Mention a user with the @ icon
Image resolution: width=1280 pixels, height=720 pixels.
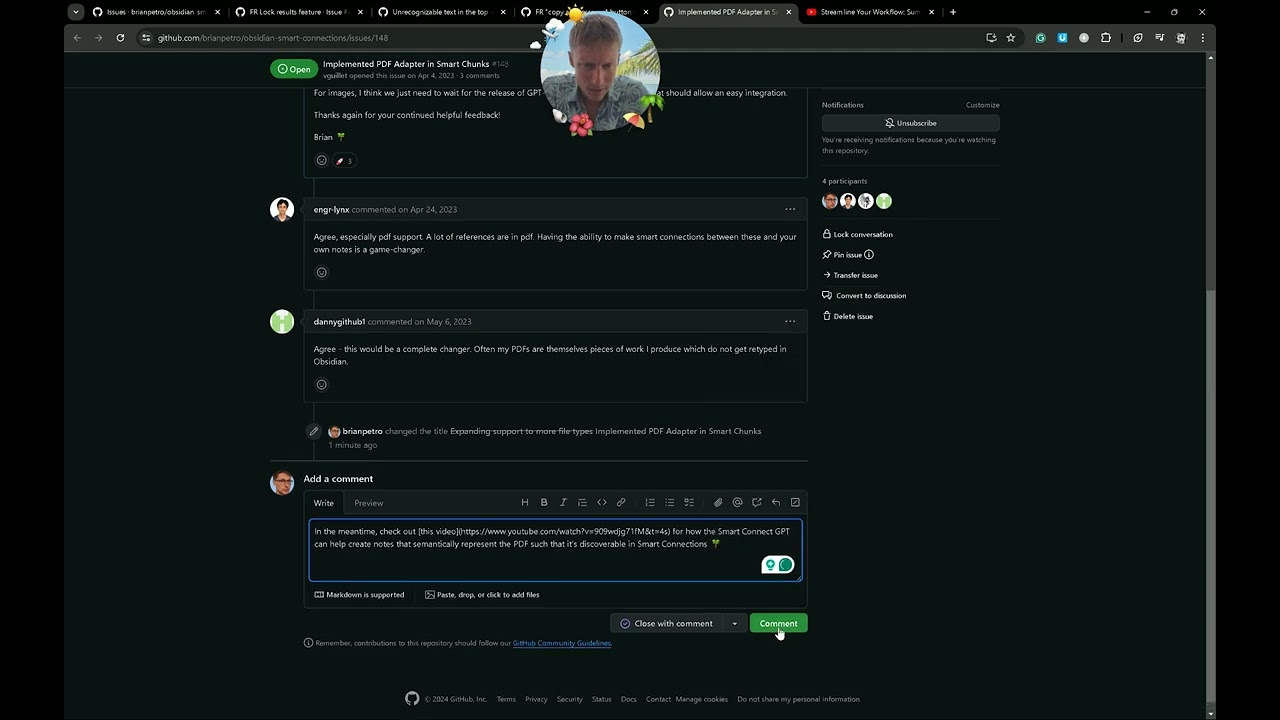737,502
